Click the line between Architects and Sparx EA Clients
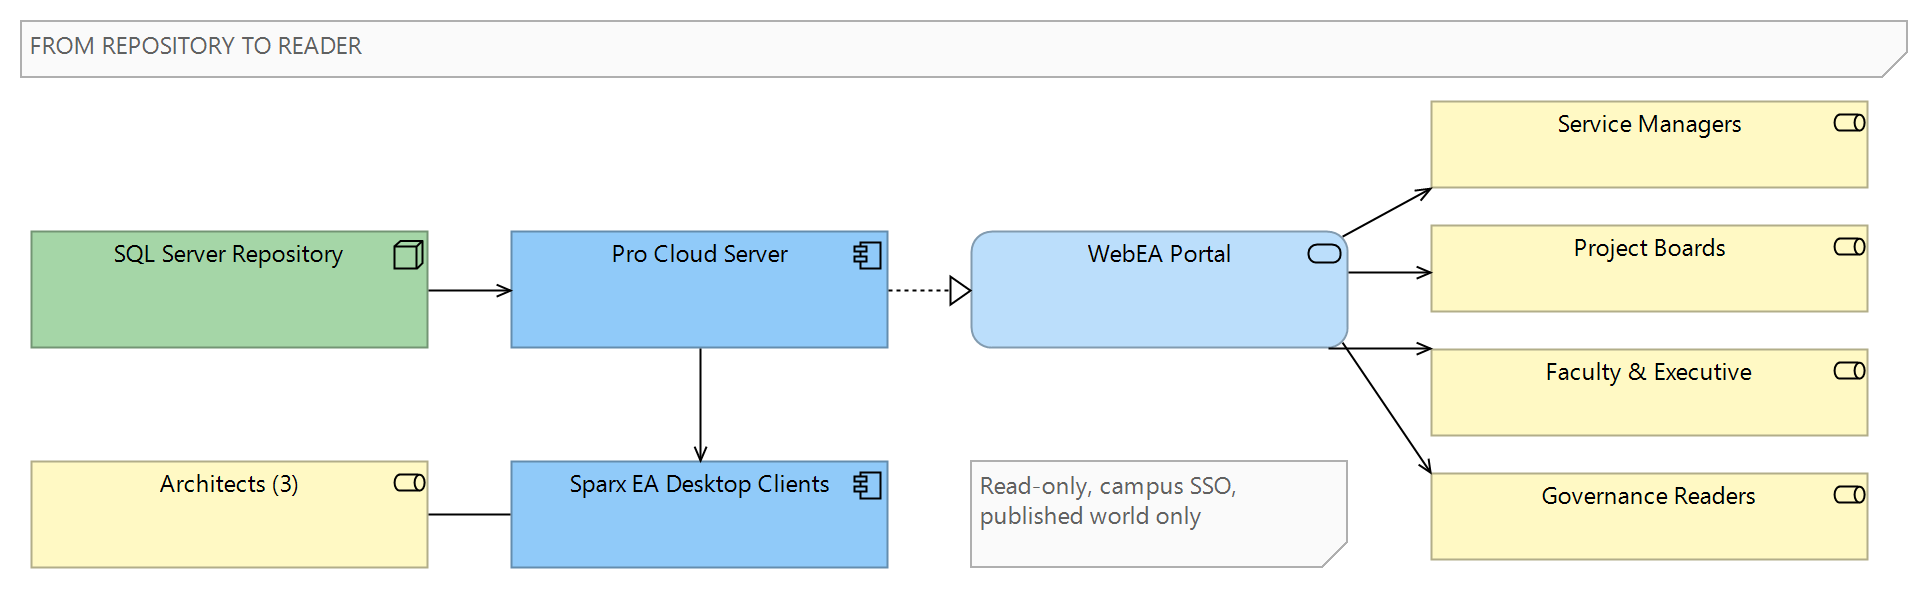Viewport: 1930px width, 590px height. pos(470,515)
